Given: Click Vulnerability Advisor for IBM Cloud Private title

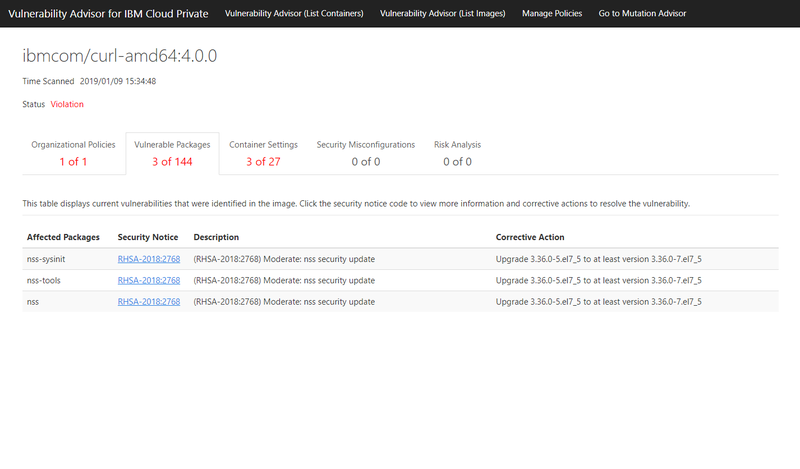Looking at the screenshot, I should click(x=108, y=14).
